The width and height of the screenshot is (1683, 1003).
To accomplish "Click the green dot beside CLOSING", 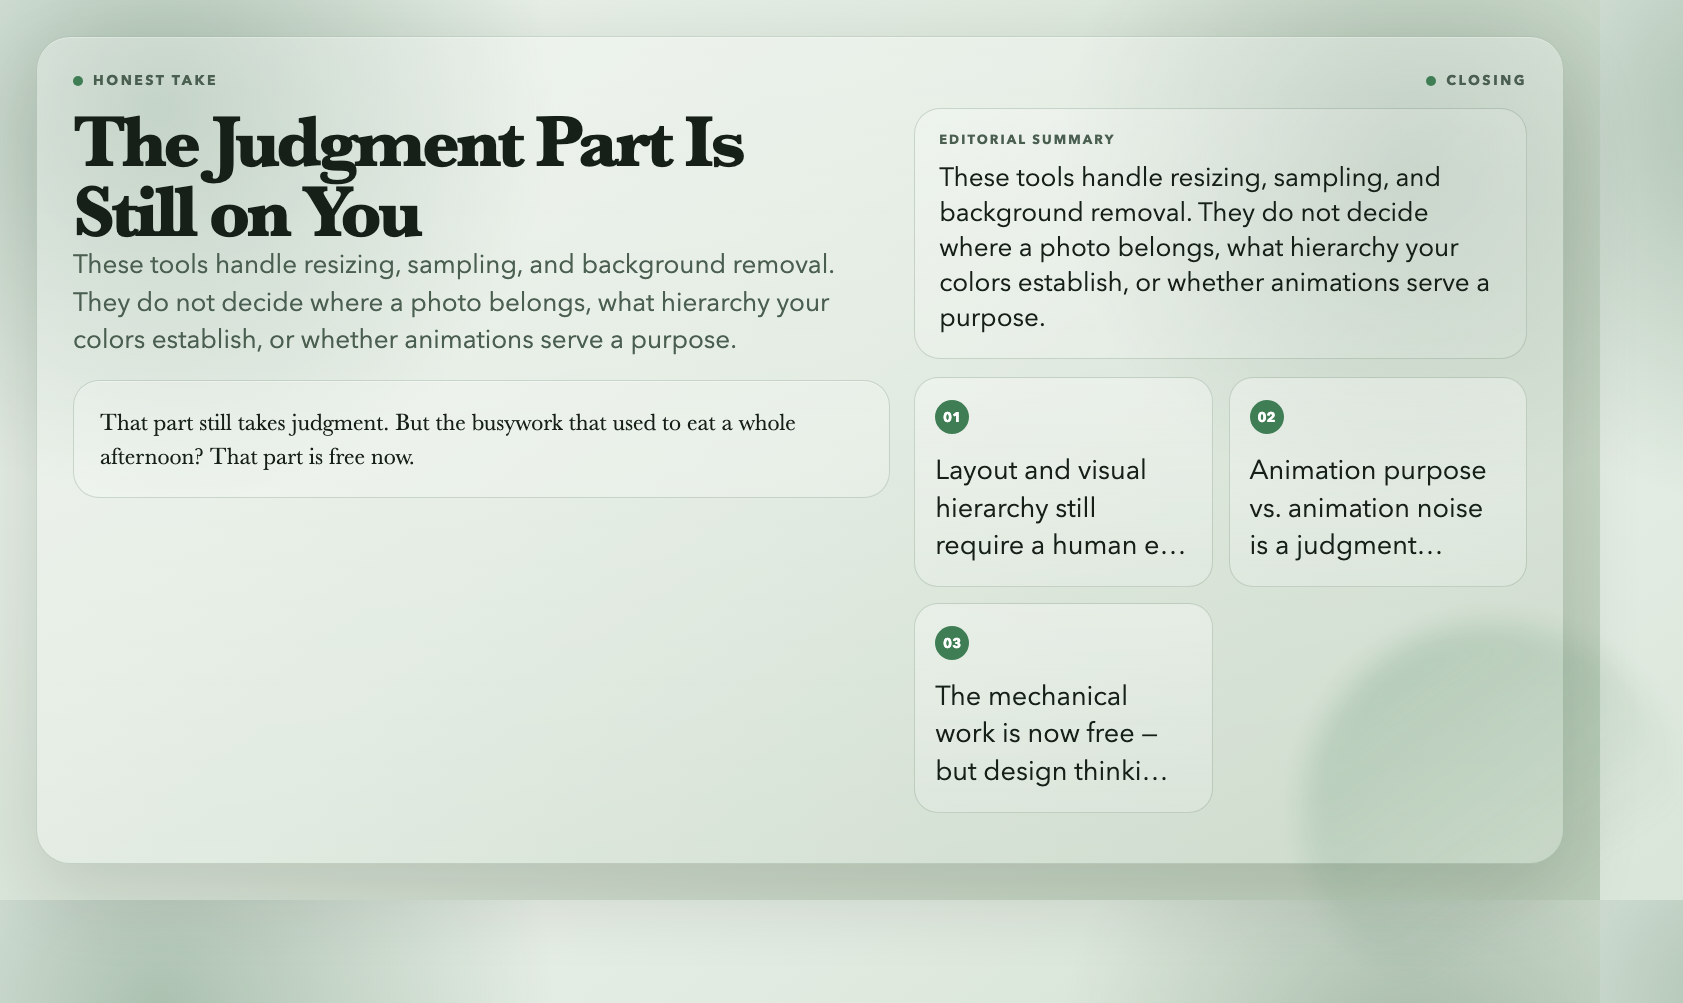I will pyautogui.click(x=1431, y=81).
